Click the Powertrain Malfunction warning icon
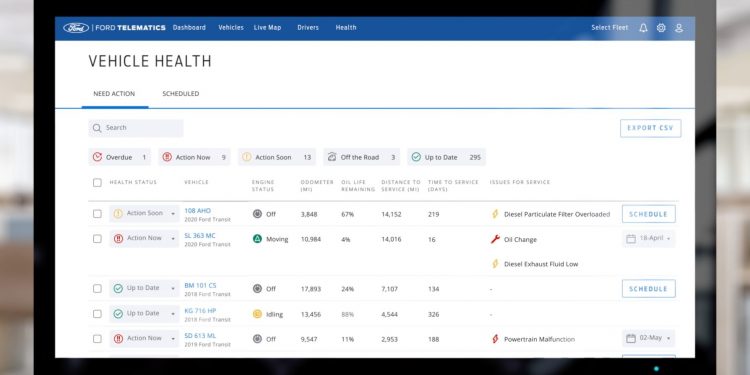Image resolution: width=750 pixels, height=375 pixels. point(495,339)
